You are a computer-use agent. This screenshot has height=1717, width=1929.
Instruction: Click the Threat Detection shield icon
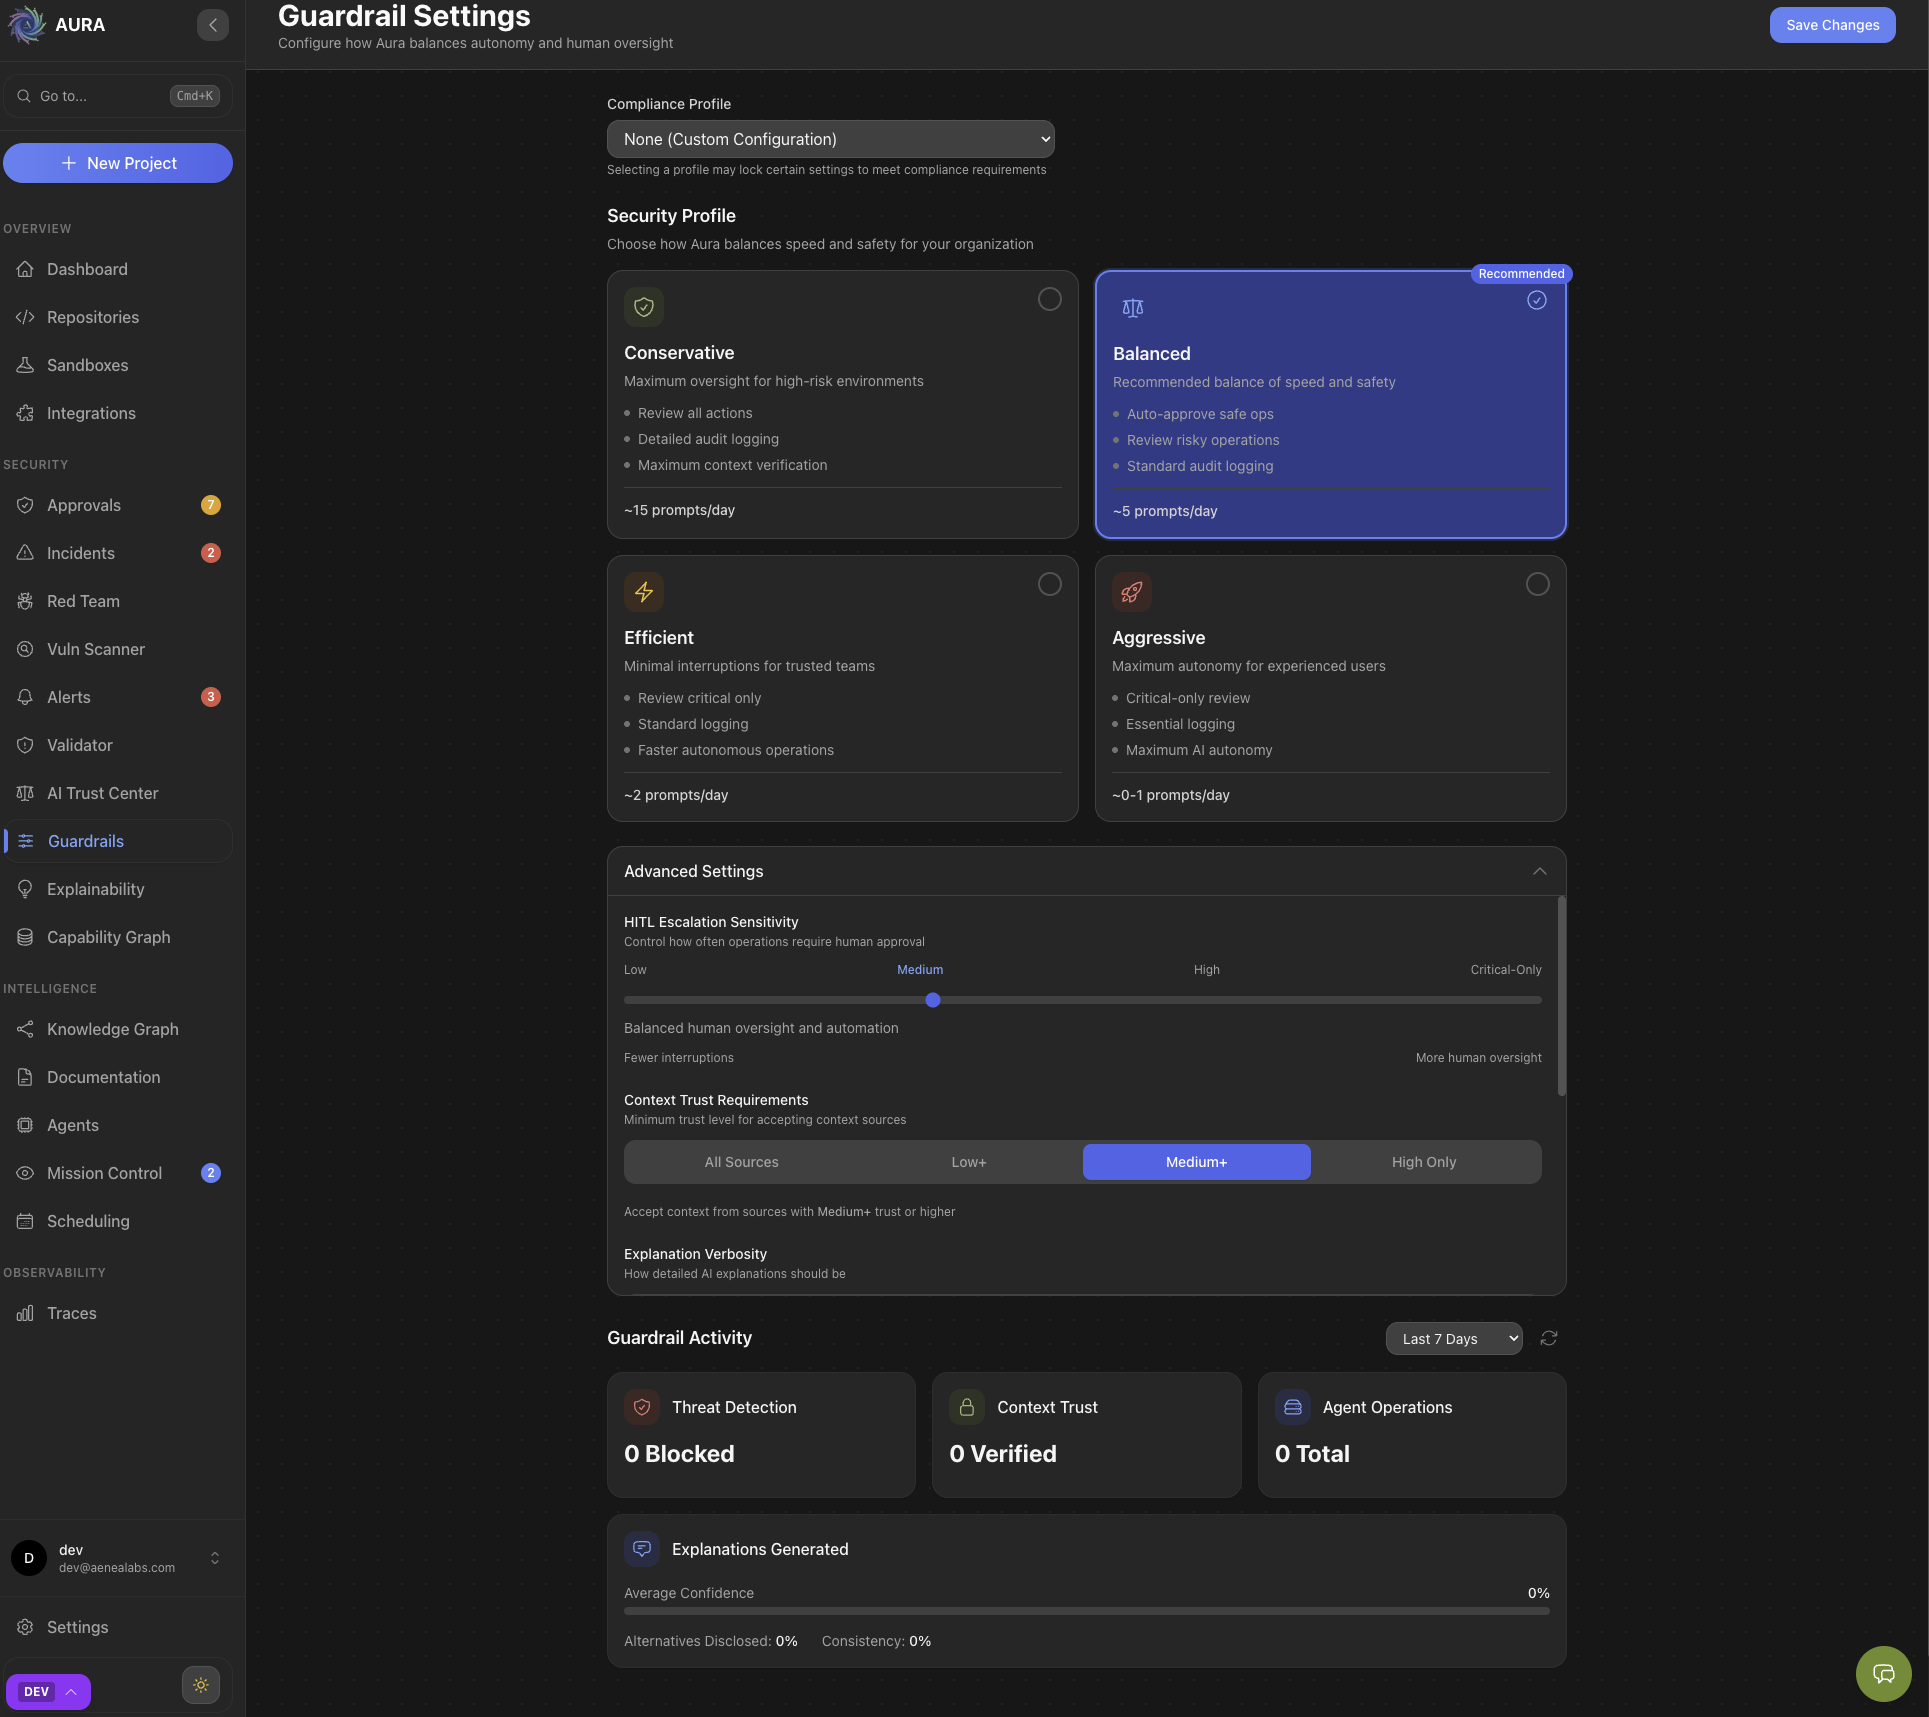(642, 1407)
